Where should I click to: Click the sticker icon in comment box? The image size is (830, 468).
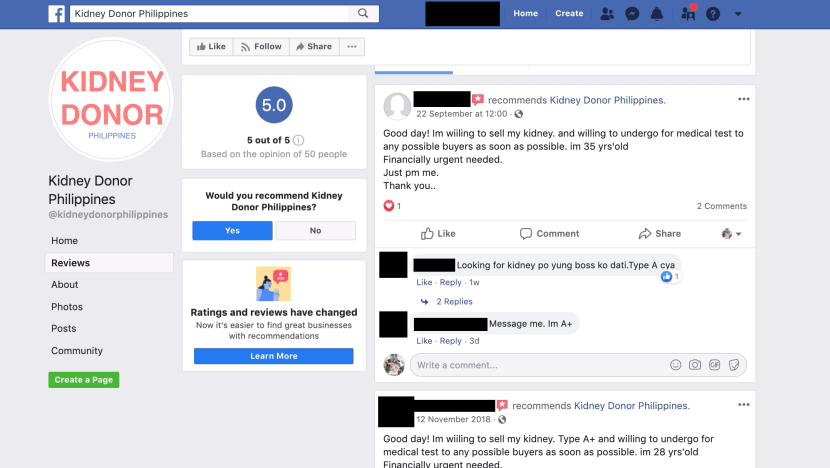point(734,365)
